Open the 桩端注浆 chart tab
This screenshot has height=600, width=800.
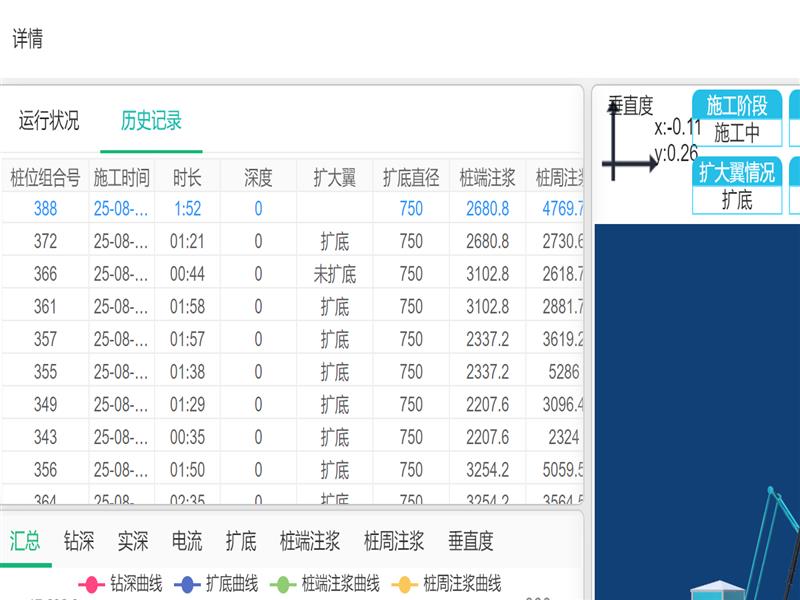pos(310,541)
